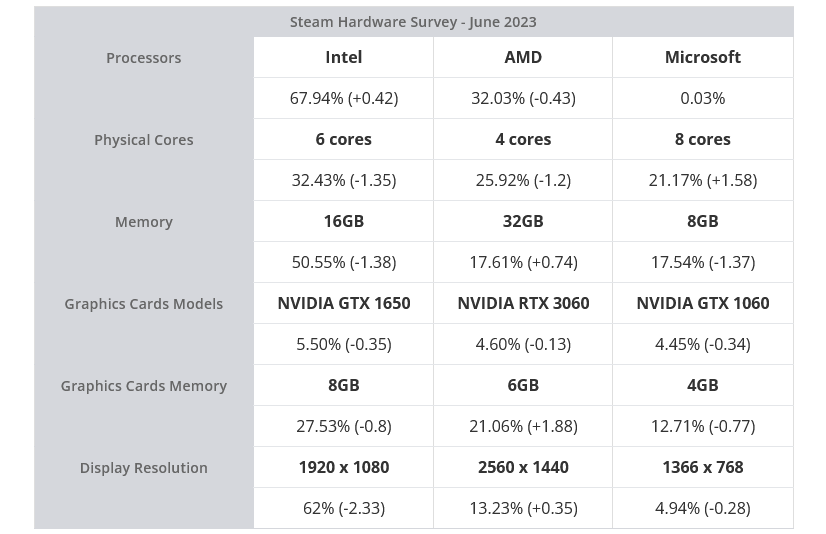Select the Processors row label
This screenshot has height=534, width=826.
[x=144, y=58]
